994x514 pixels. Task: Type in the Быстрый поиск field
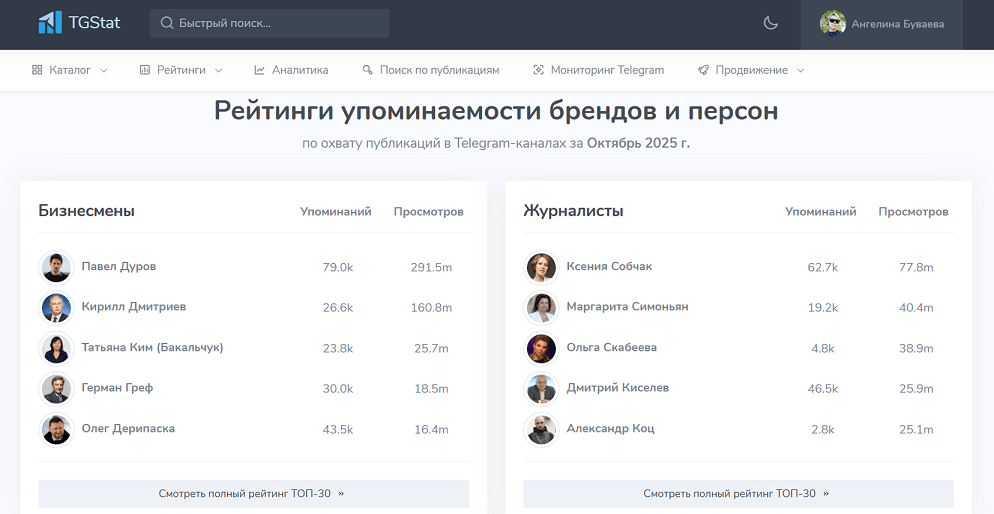tap(280, 23)
